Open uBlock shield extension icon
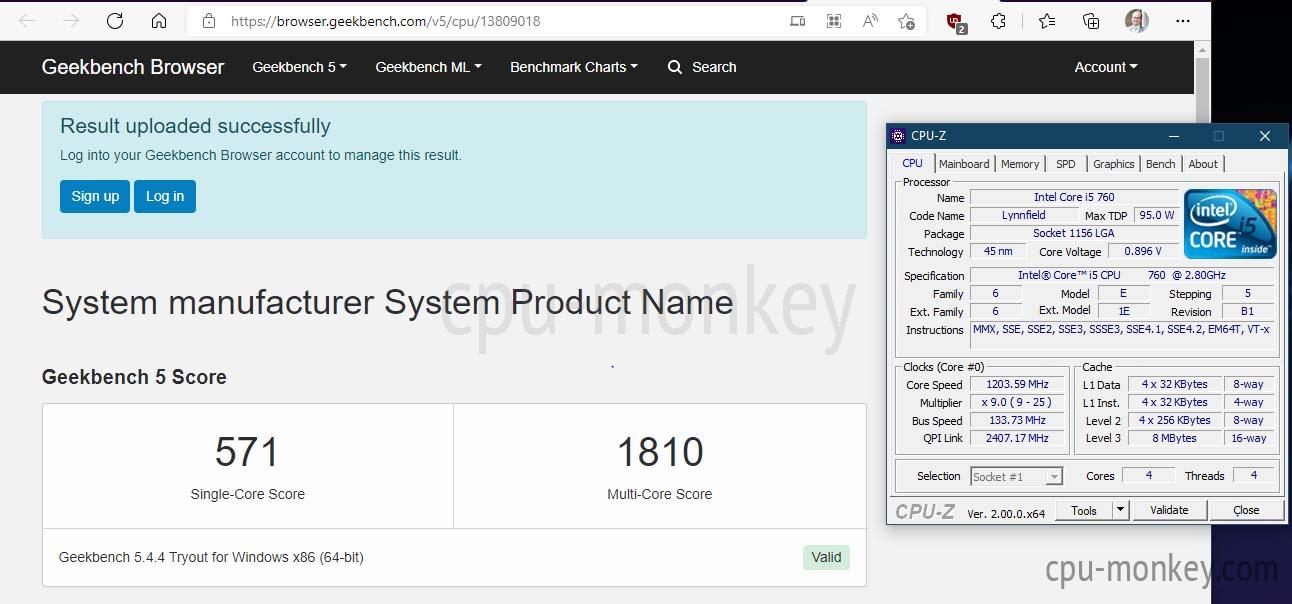This screenshot has height=604, width=1292. tap(956, 21)
